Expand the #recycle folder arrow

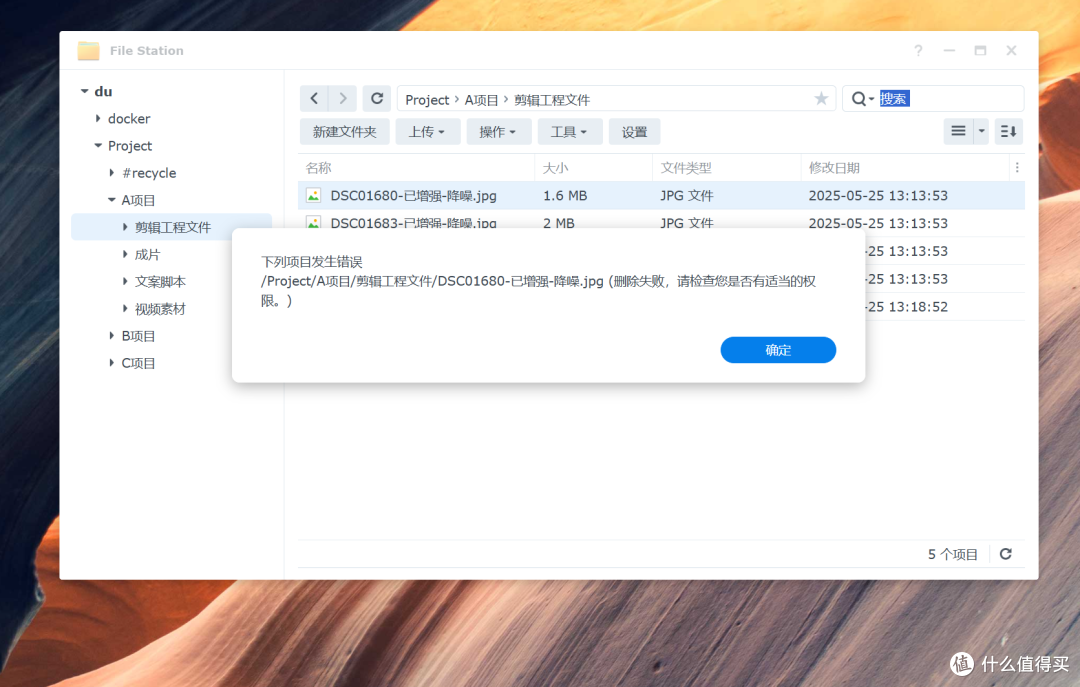pyautogui.click(x=112, y=173)
